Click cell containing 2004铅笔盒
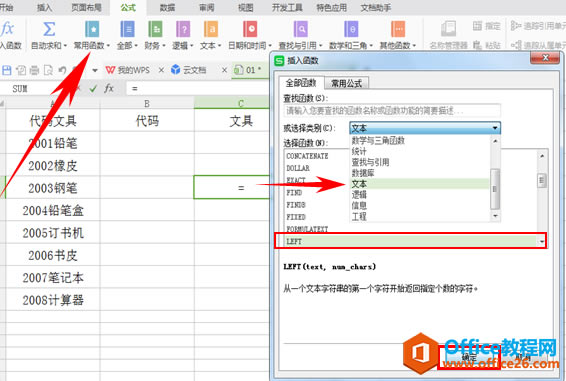 53,210
